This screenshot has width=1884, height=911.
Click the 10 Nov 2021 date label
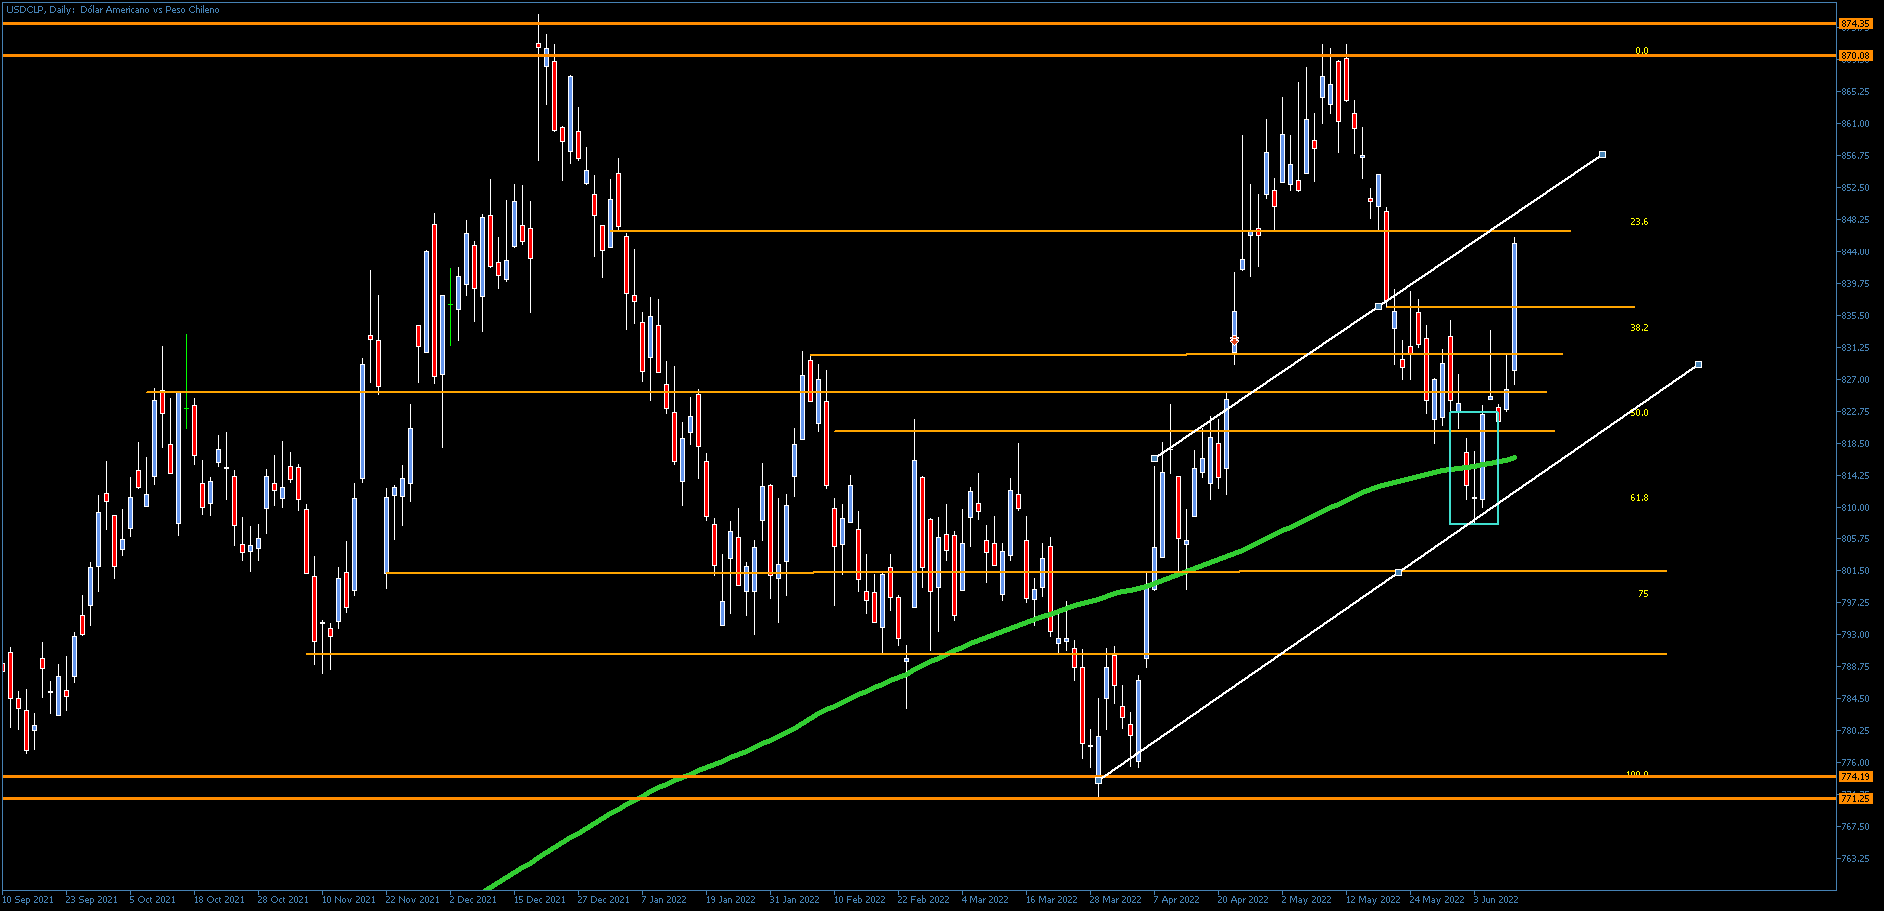pyautogui.click(x=348, y=900)
